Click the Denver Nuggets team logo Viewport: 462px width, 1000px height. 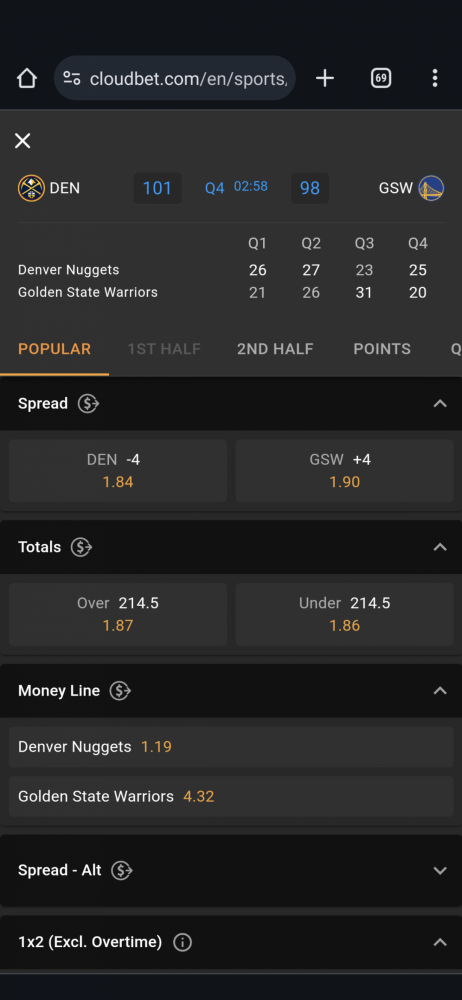31,188
